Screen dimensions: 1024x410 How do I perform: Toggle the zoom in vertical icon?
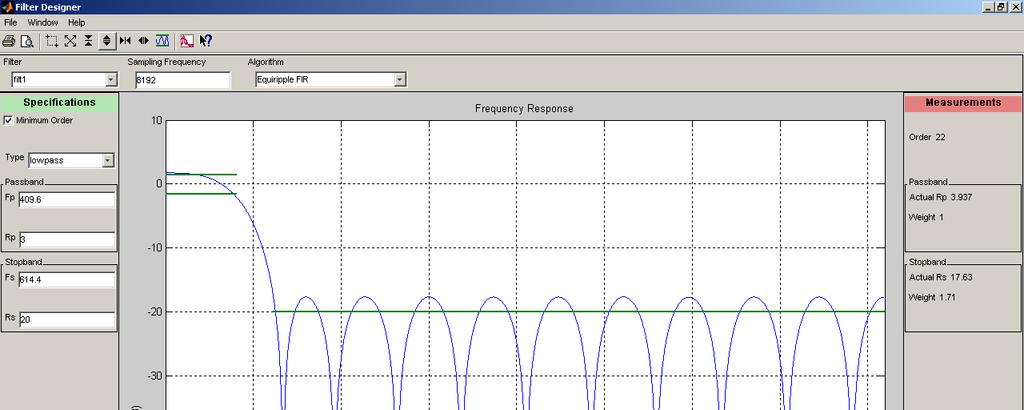coord(107,41)
